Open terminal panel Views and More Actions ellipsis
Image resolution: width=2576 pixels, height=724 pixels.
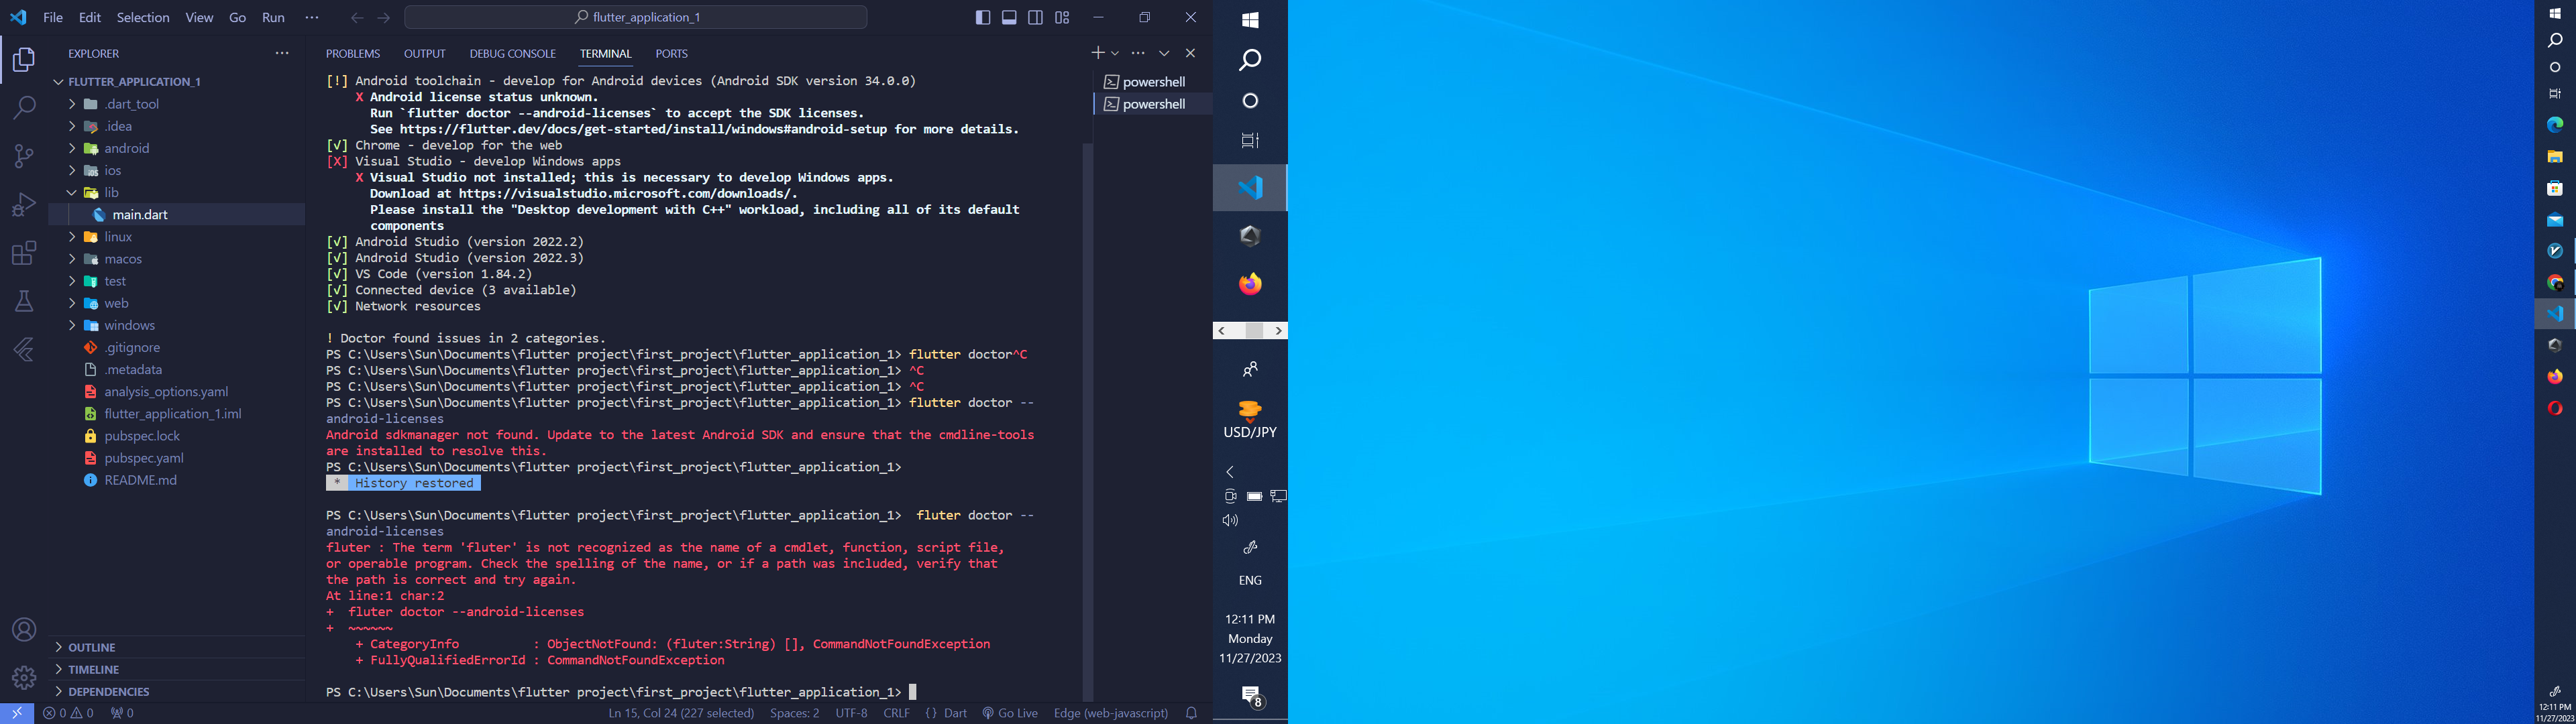(1138, 53)
